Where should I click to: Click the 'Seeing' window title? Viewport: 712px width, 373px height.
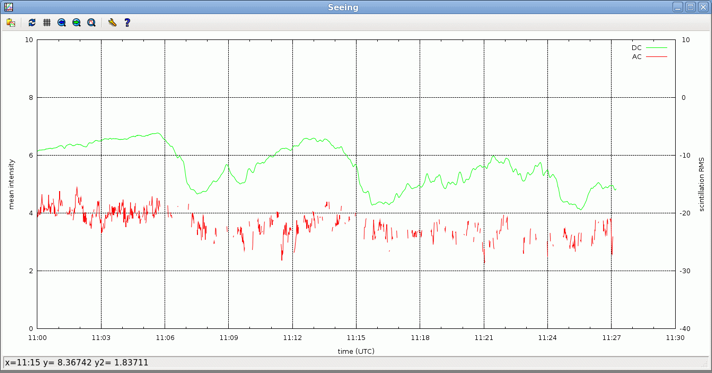click(x=343, y=7)
